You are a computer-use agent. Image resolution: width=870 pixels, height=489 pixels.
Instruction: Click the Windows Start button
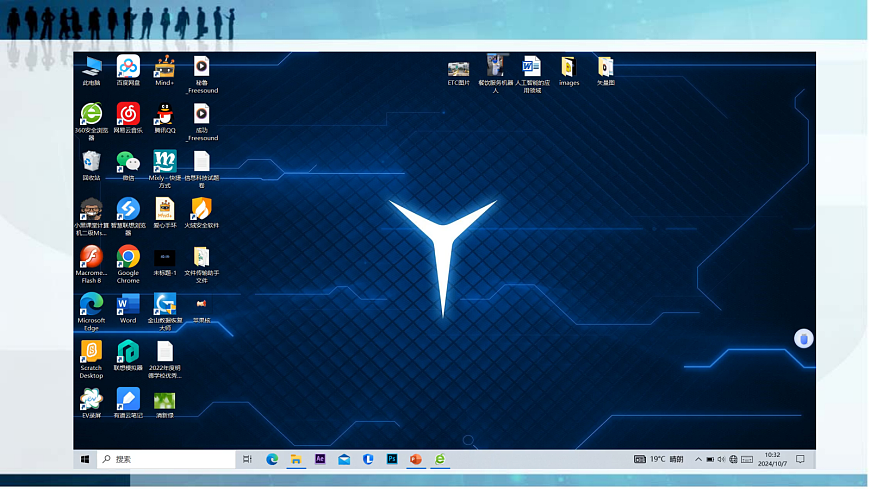85,459
